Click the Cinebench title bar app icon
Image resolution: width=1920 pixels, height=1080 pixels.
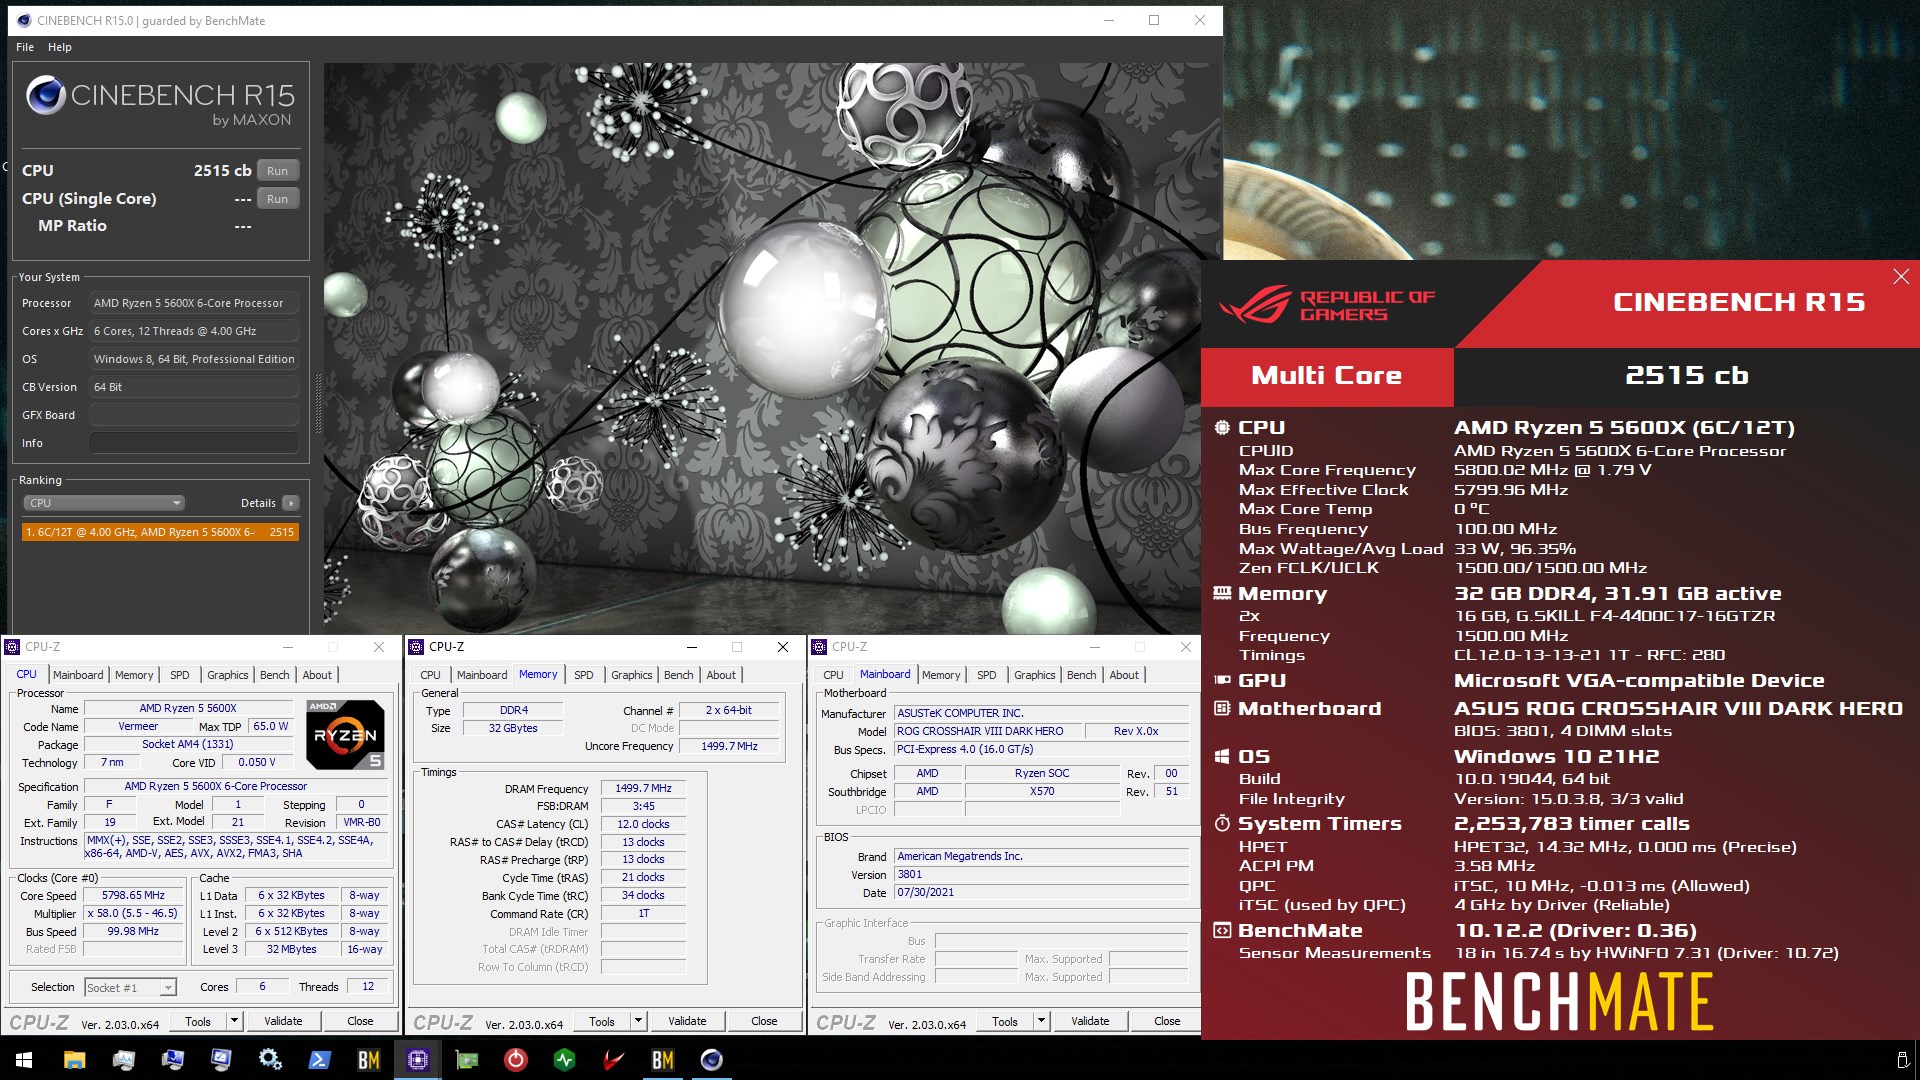coord(23,20)
